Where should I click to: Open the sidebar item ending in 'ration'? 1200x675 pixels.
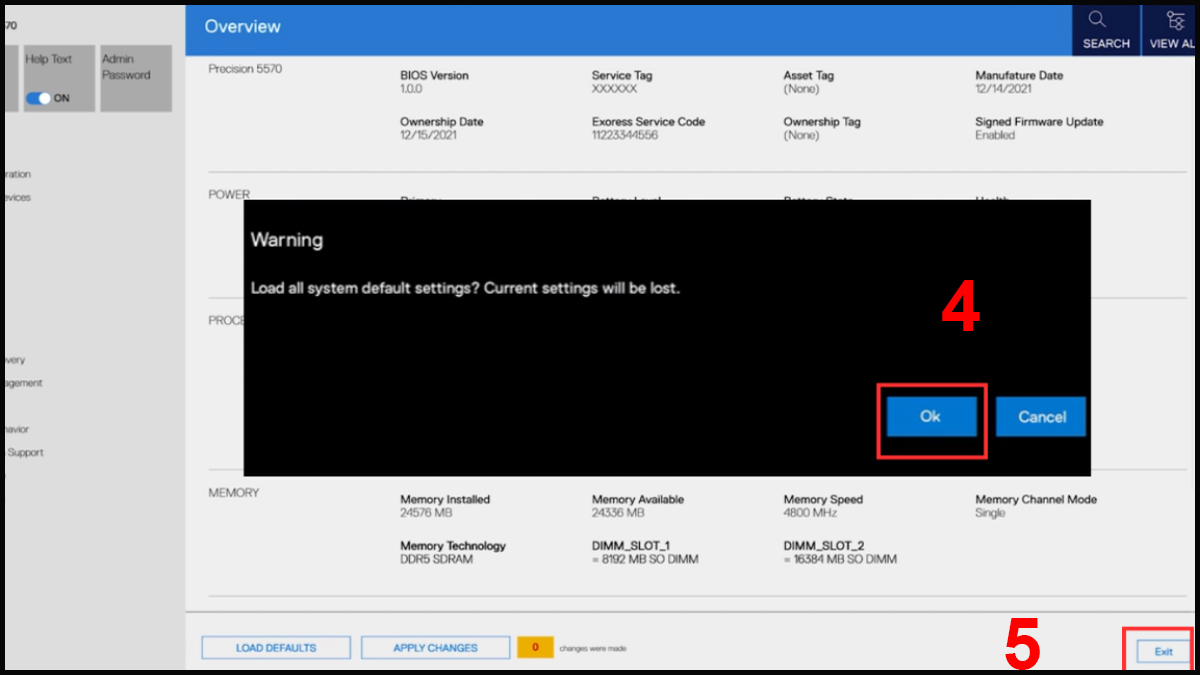tap(15, 174)
